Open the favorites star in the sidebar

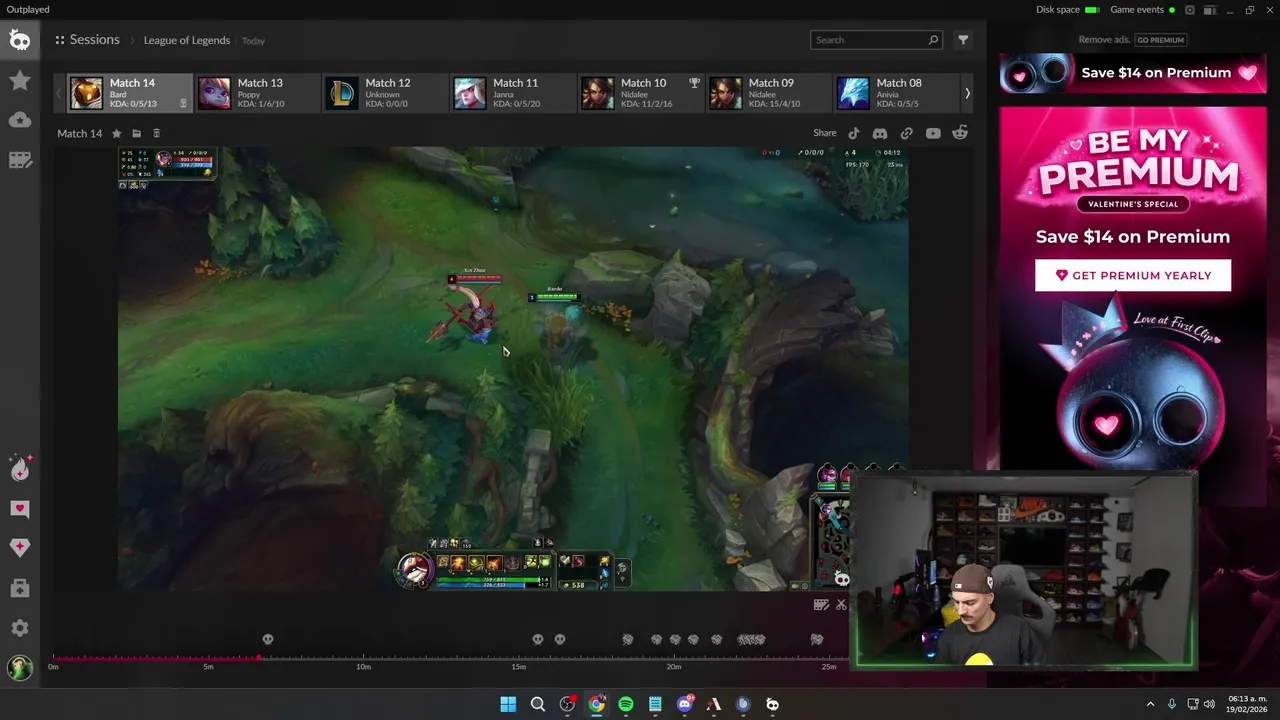click(x=20, y=80)
